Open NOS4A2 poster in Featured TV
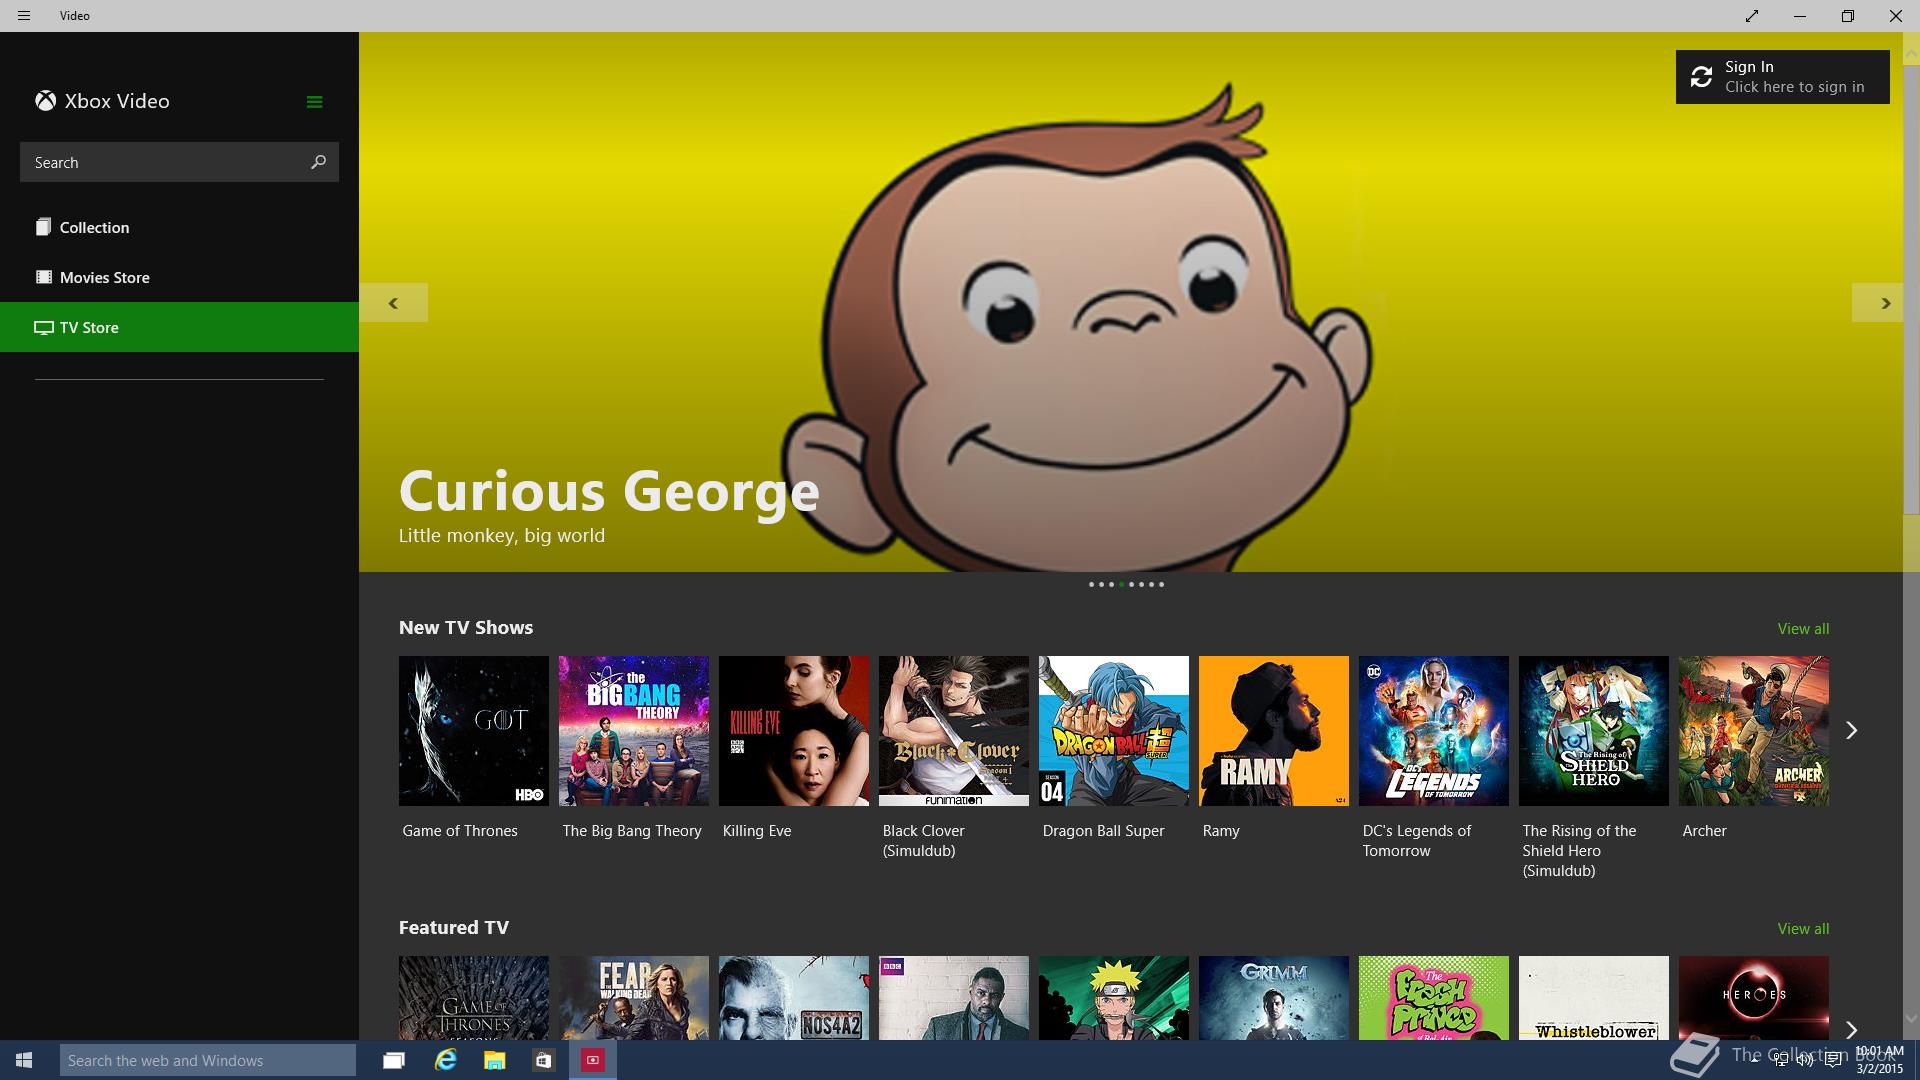 794,998
